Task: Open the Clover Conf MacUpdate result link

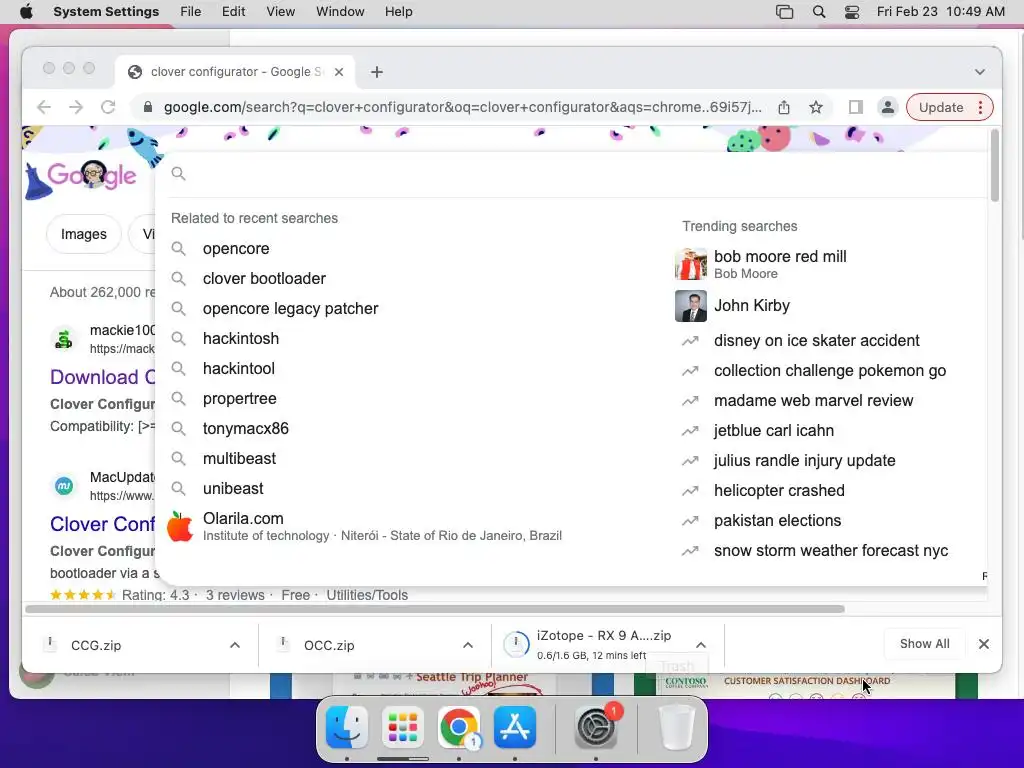Action: tap(103, 524)
